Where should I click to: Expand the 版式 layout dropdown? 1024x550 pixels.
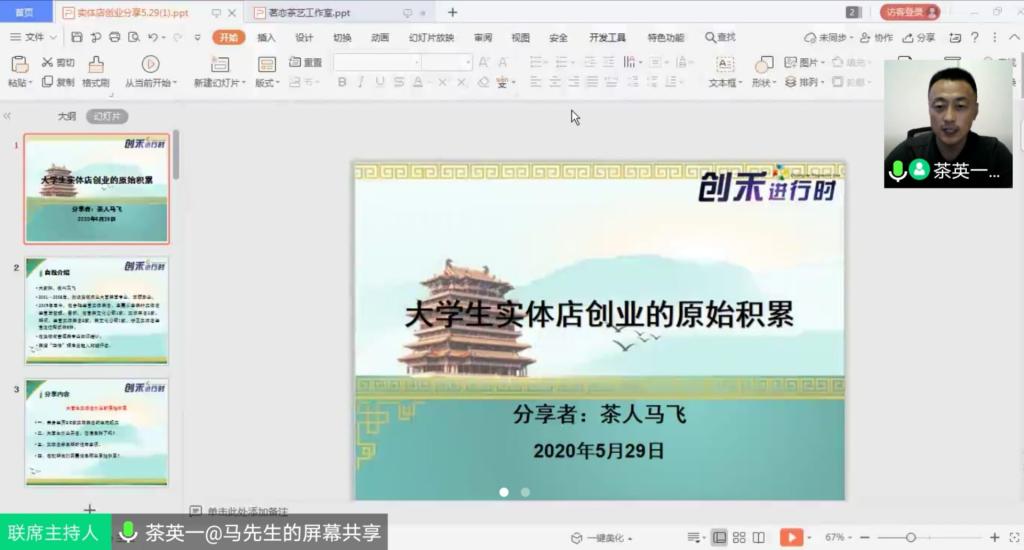pos(266,83)
